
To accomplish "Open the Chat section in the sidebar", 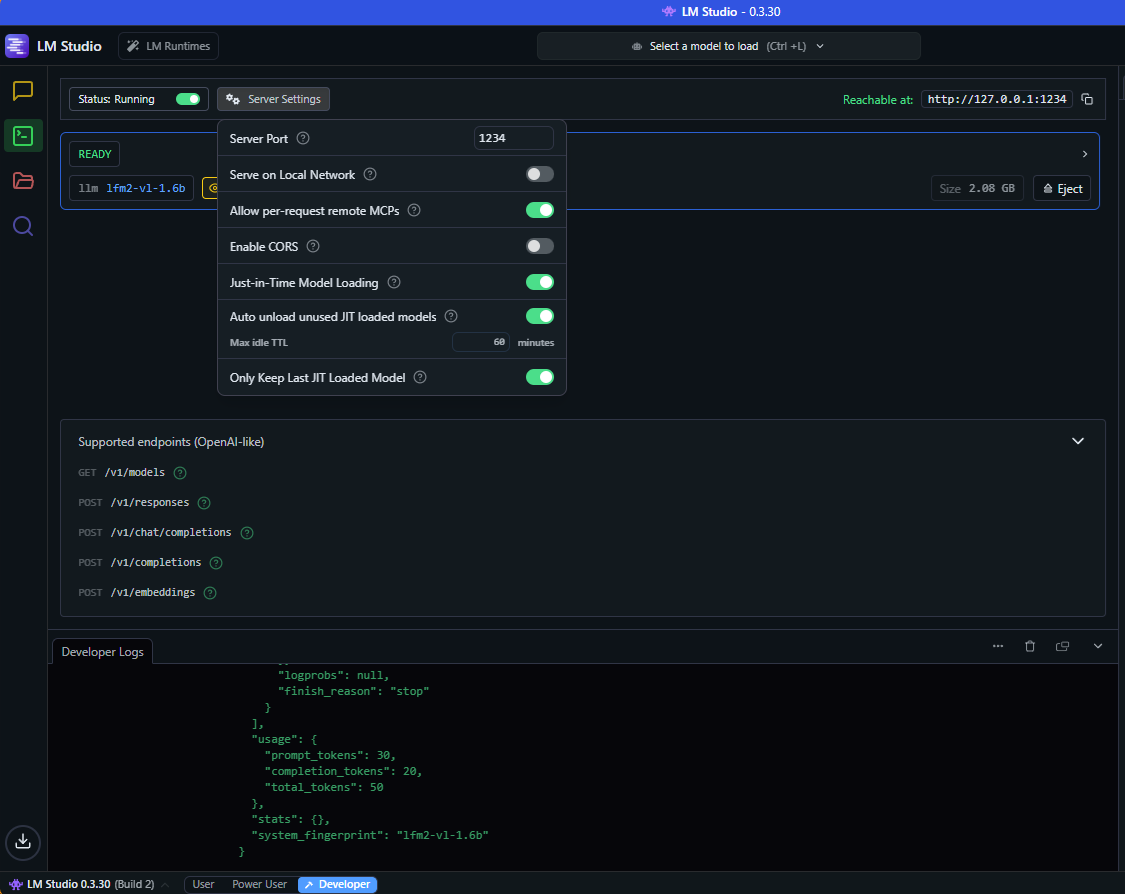I will point(23,91).
